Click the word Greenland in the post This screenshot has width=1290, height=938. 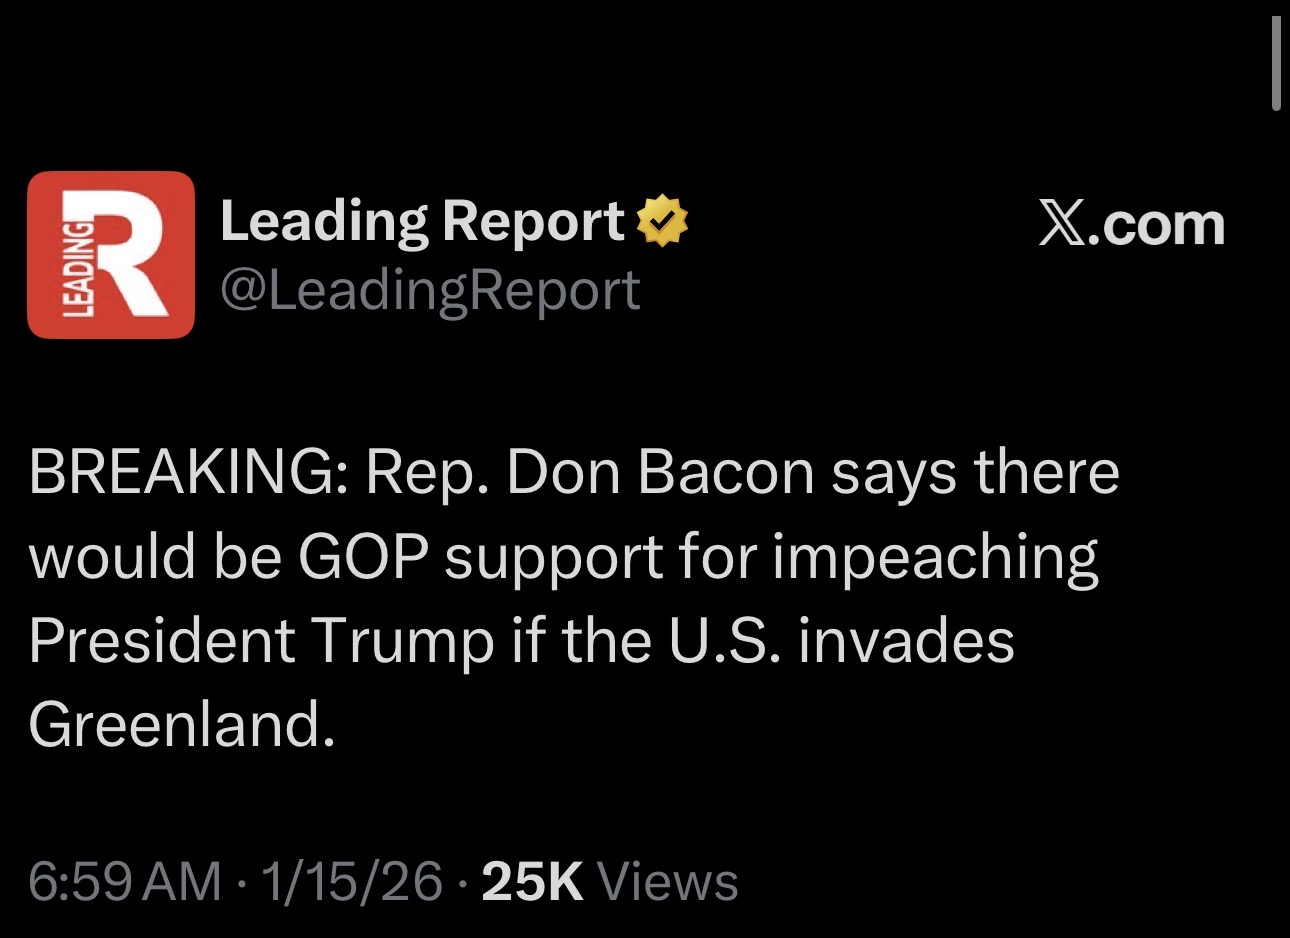(x=175, y=723)
